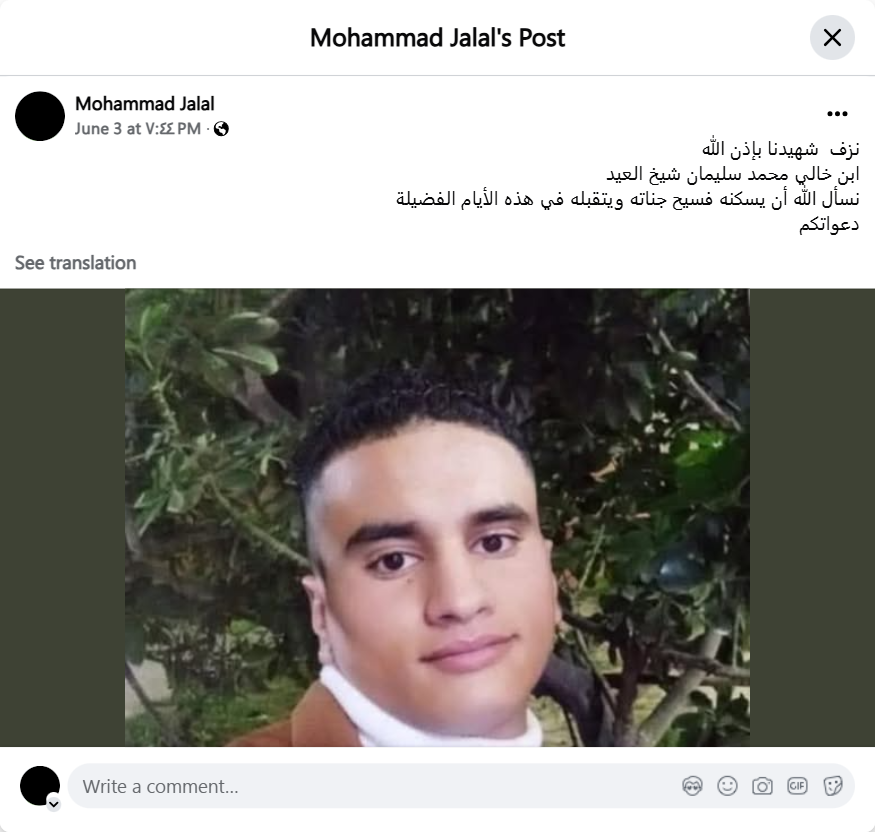Open the post photo of the man
The image size is (875, 832).
coord(437,517)
